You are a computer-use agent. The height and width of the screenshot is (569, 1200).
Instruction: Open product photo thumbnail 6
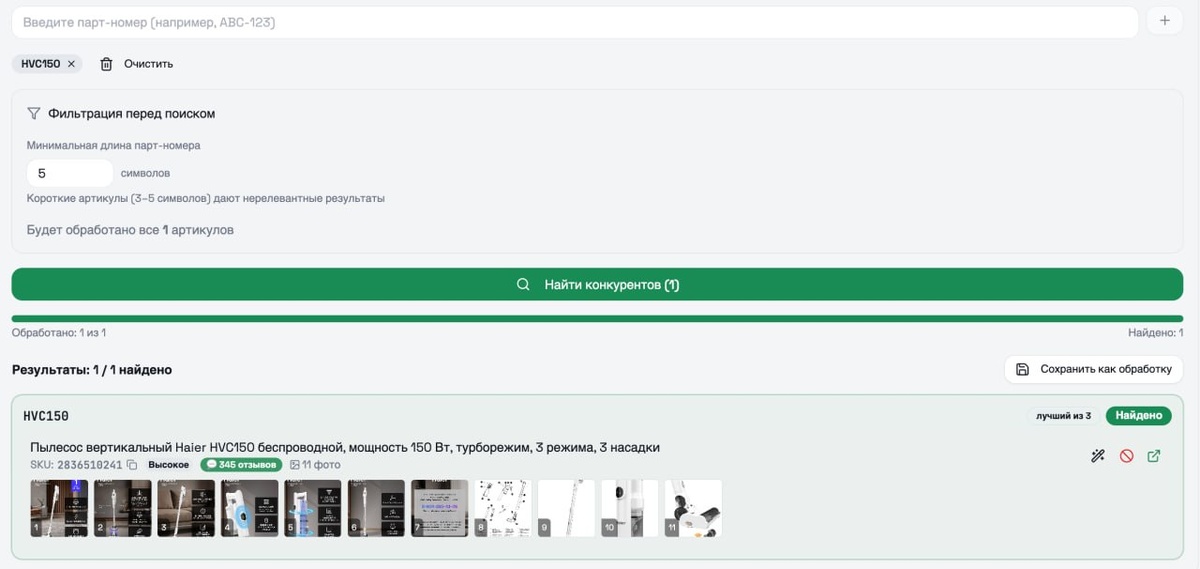coord(377,508)
